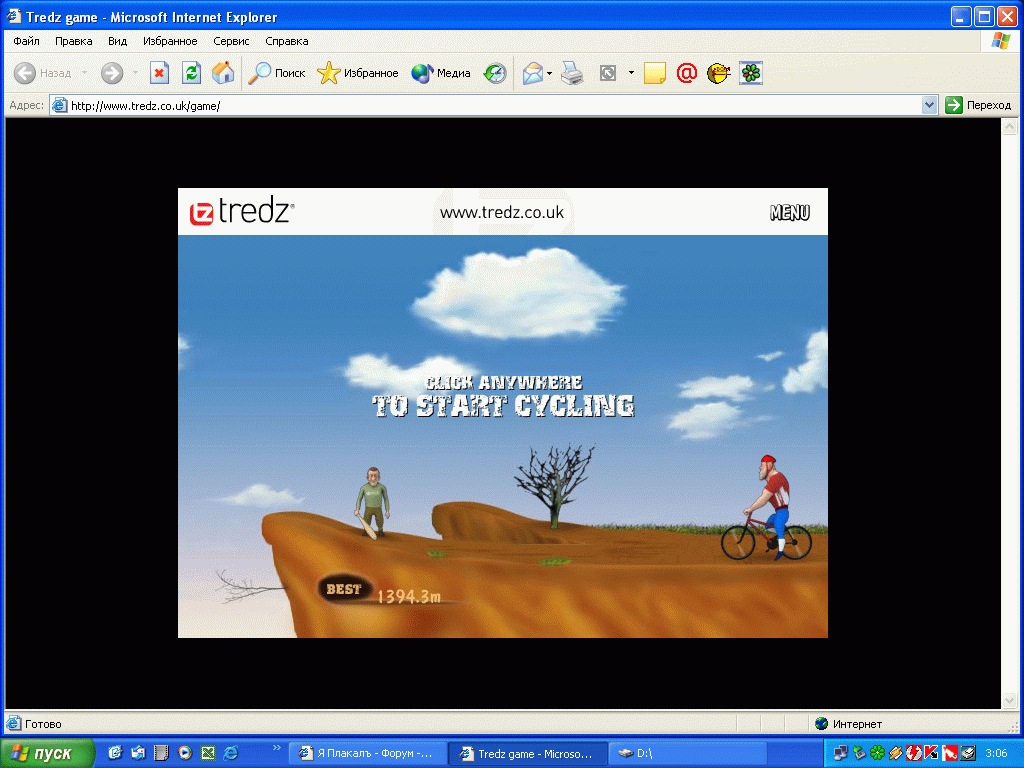Click the red @ toolbar icon
This screenshot has width=1024, height=768.
686,73
